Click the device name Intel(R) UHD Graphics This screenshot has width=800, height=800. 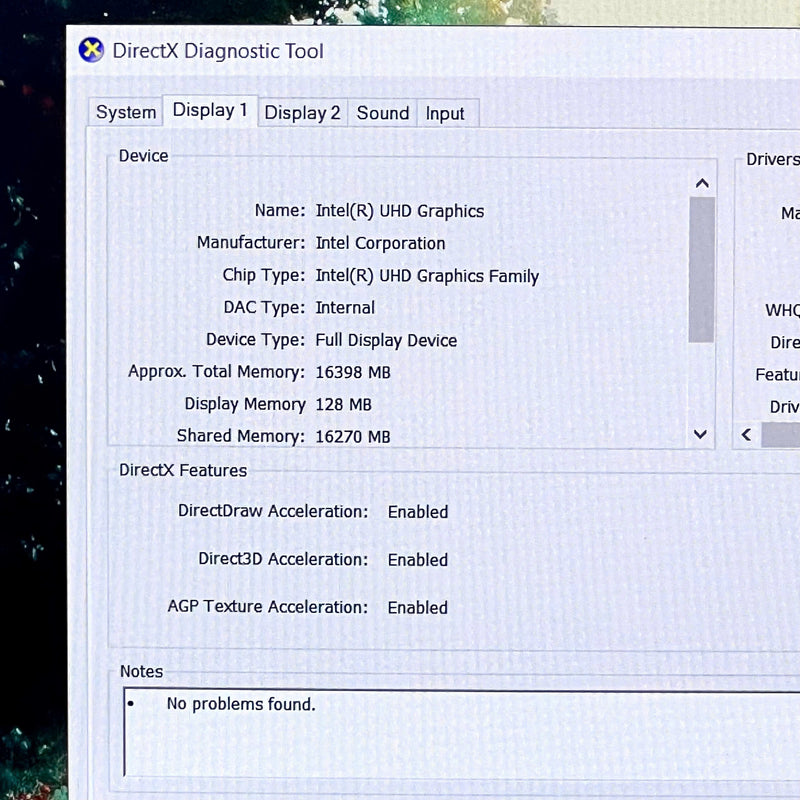400,211
